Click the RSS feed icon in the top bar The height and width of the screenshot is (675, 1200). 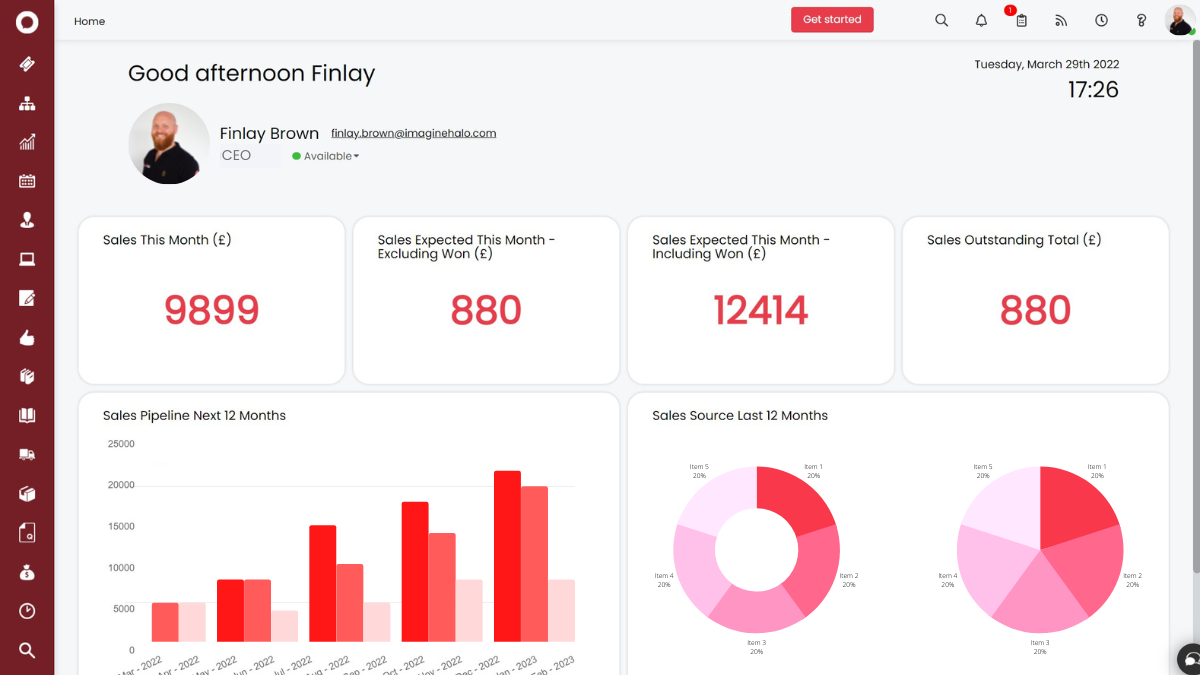pos(1060,19)
